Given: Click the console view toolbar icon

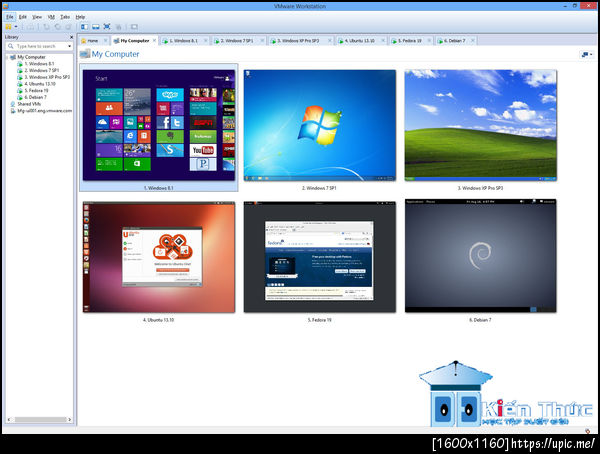Looking at the screenshot, I should click(x=134, y=27).
